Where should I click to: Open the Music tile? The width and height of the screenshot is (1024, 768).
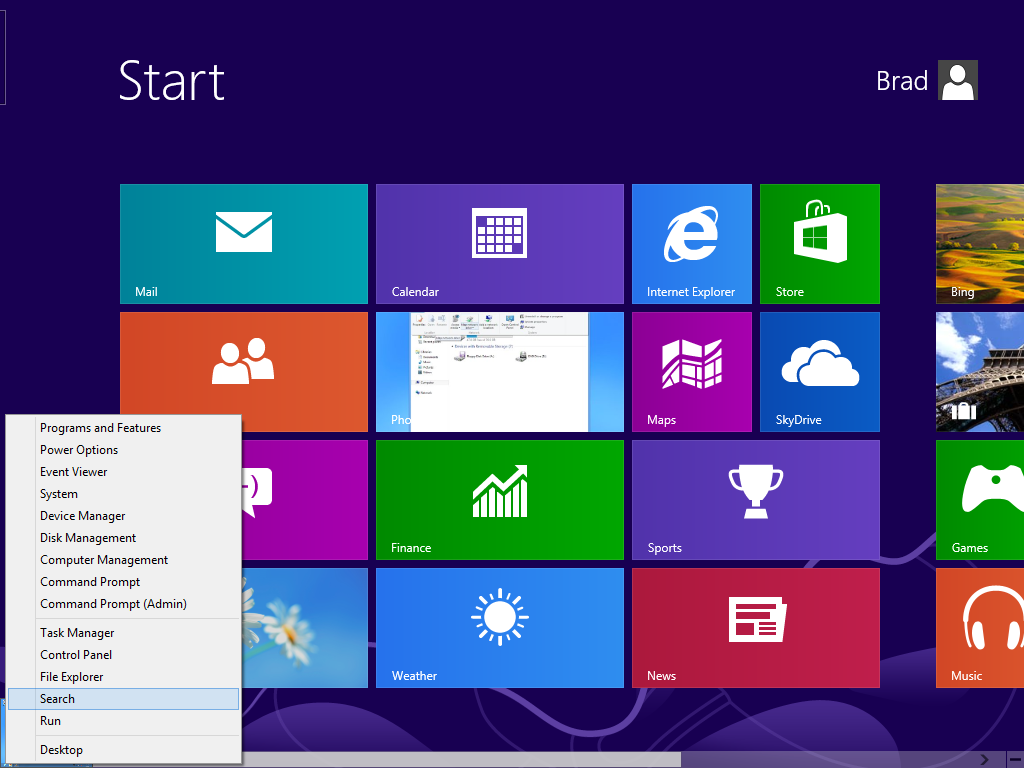[x=980, y=628]
